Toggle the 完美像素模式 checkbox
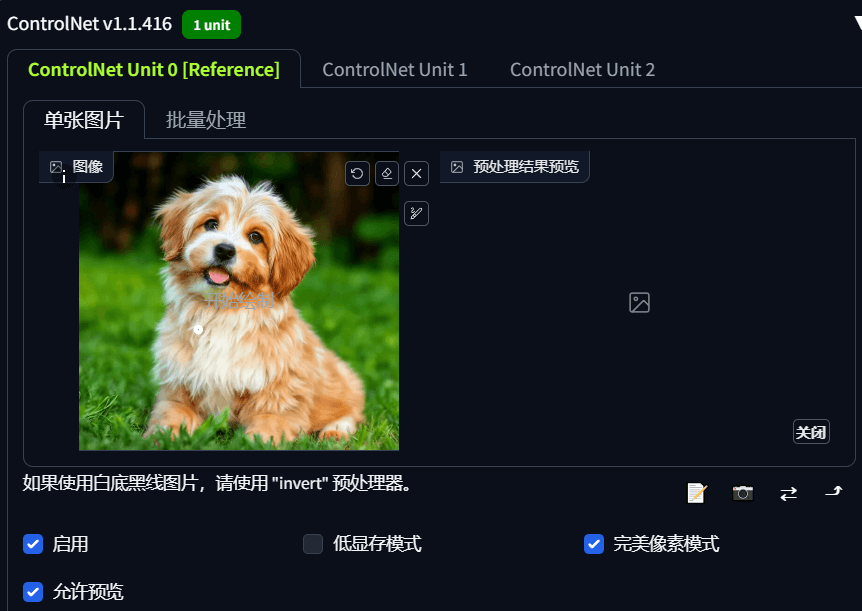 [x=594, y=544]
